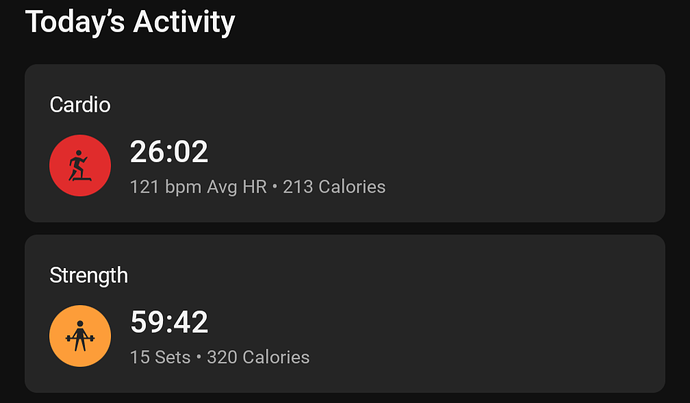The image size is (690, 403).
Task: Tap the 59:42 strength duration
Action: point(169,322)
